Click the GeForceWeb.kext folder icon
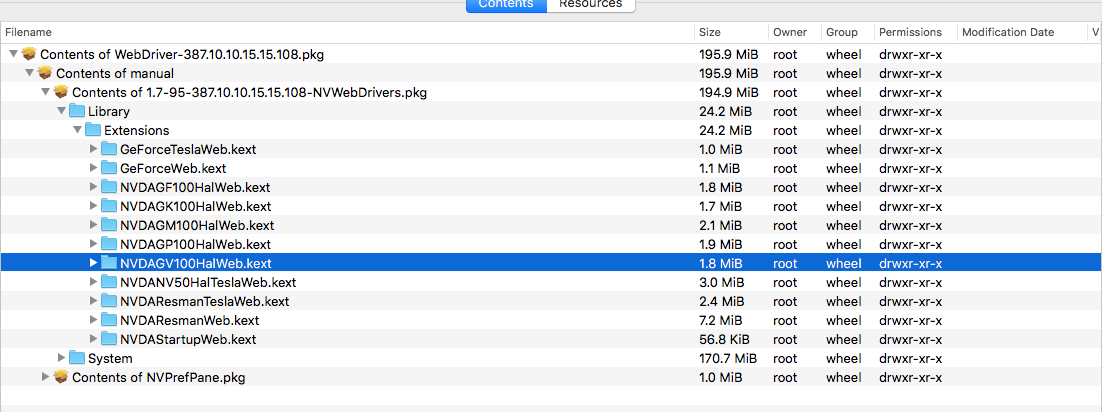This screenshot has height=412, width=1102. click(109, 168)
